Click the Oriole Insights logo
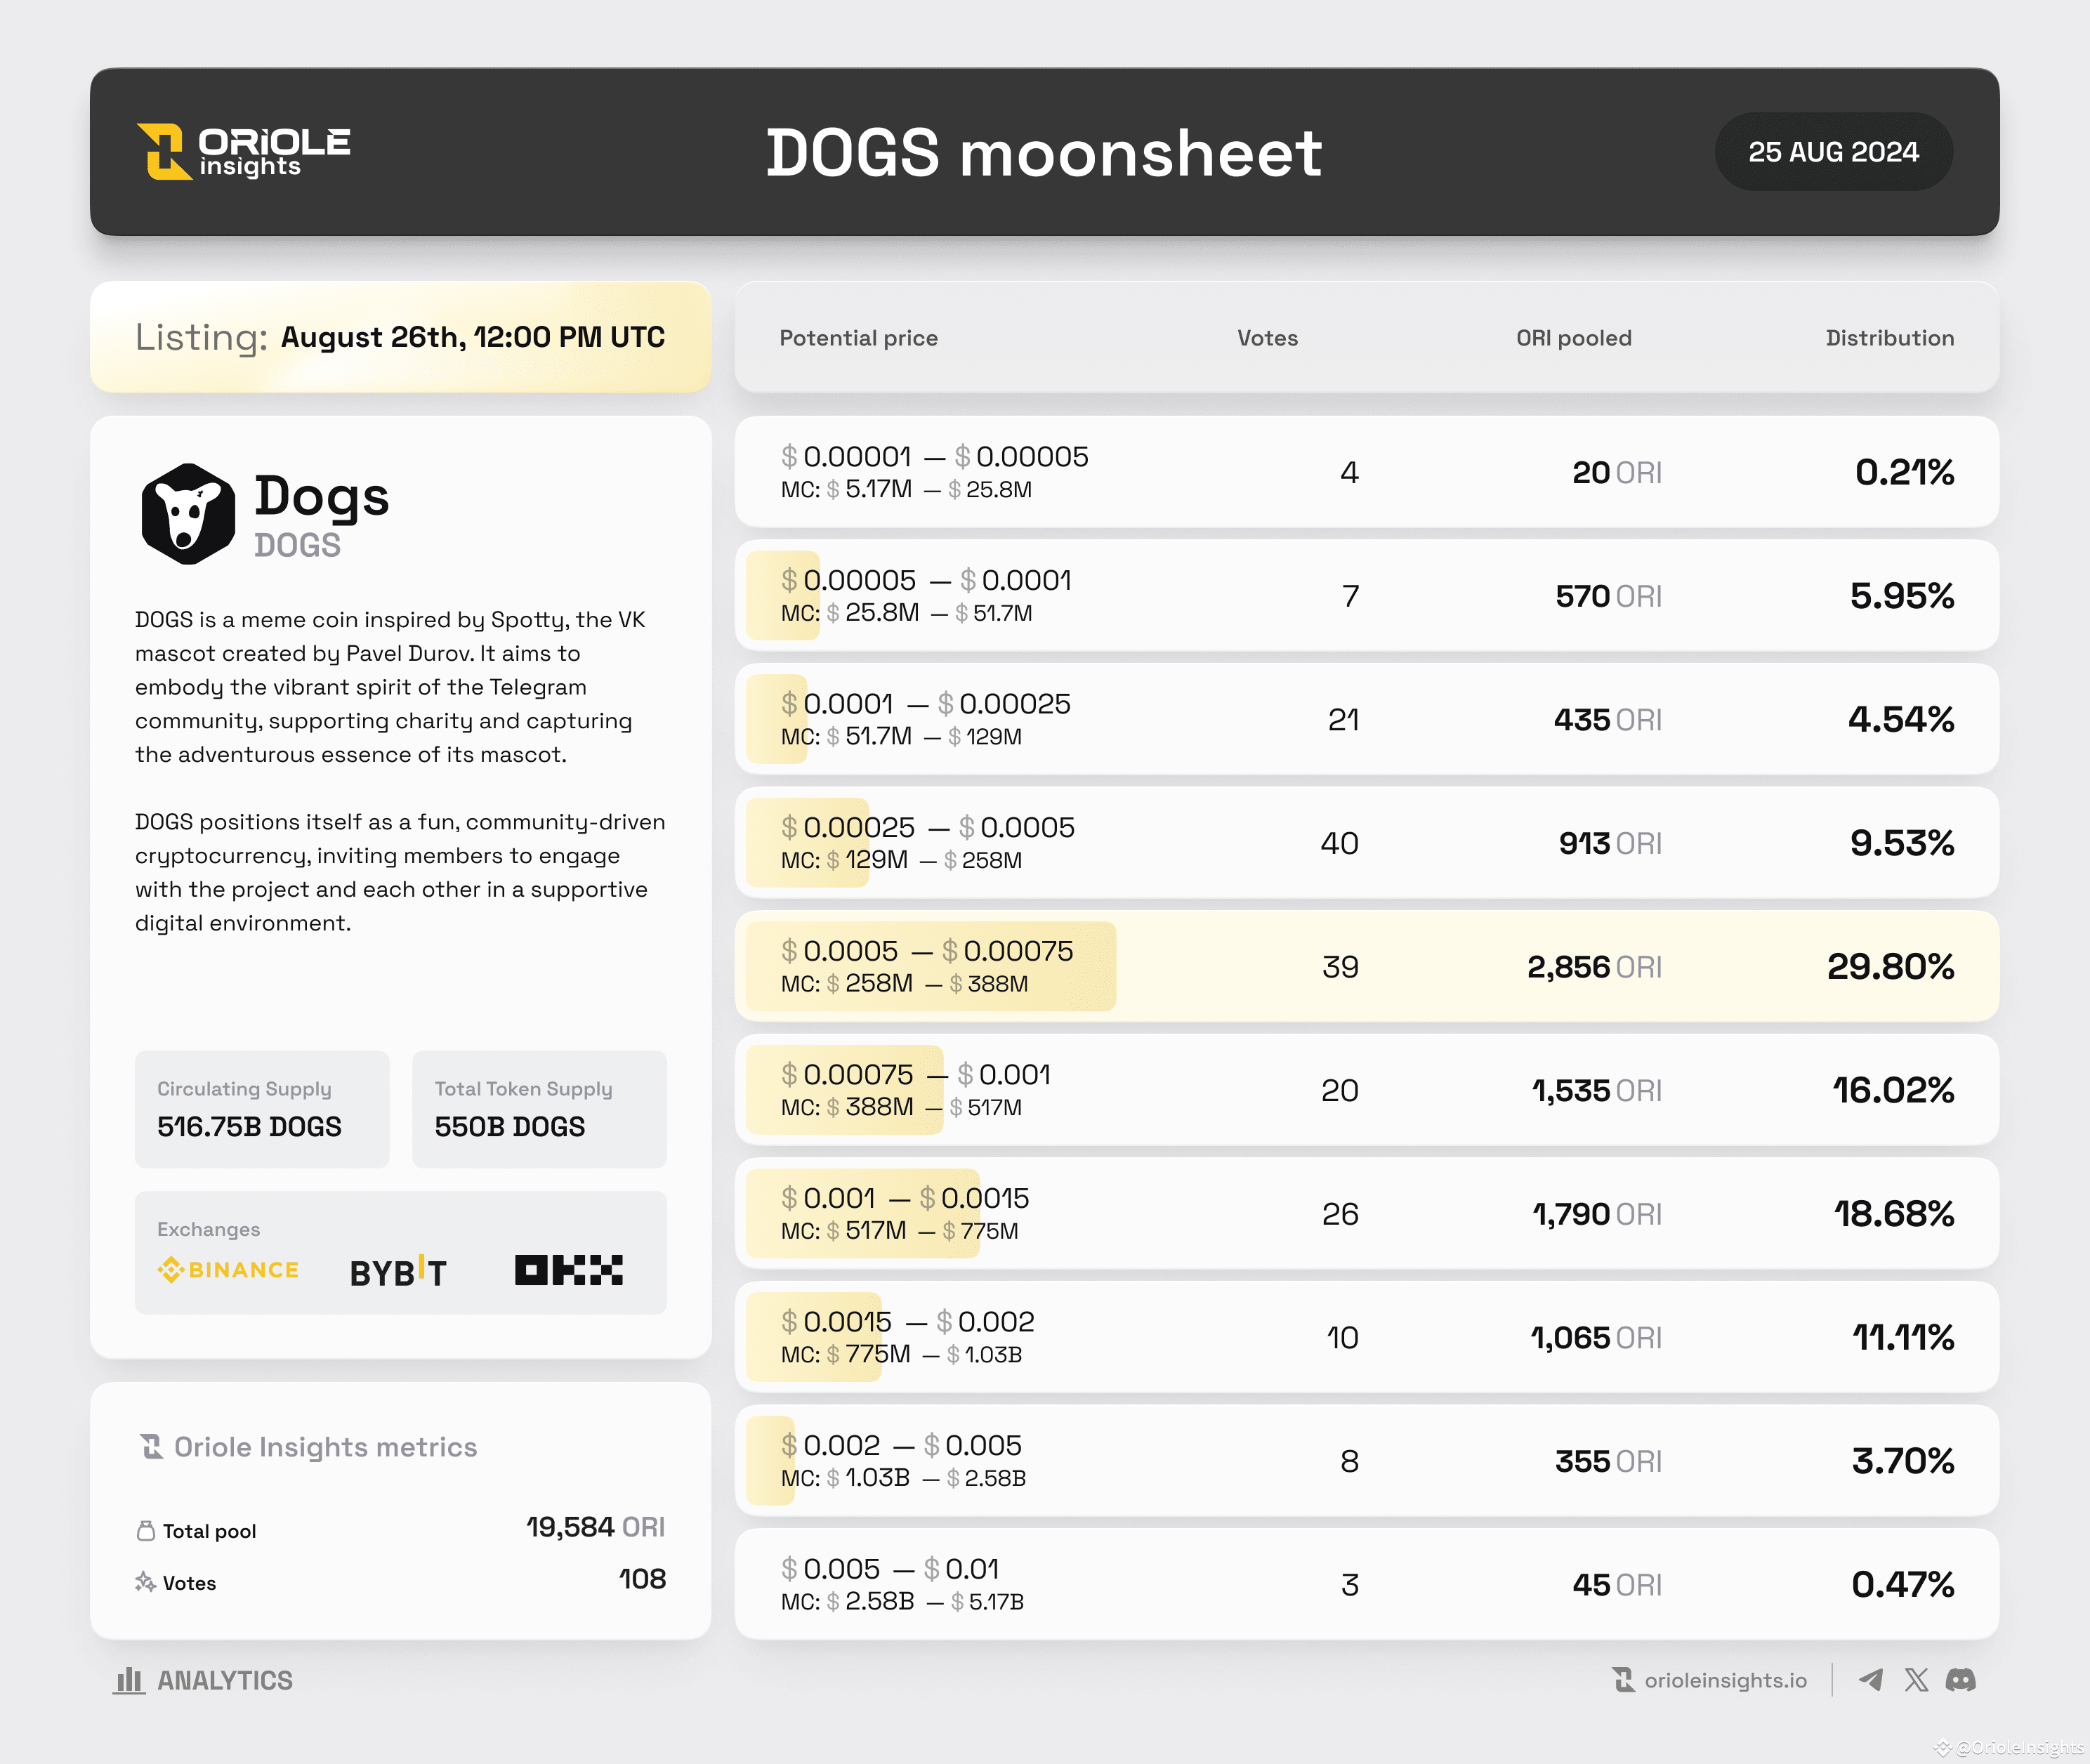Image resolution: width=2090 pixels, height=1764 pixels. pos(243,152)
